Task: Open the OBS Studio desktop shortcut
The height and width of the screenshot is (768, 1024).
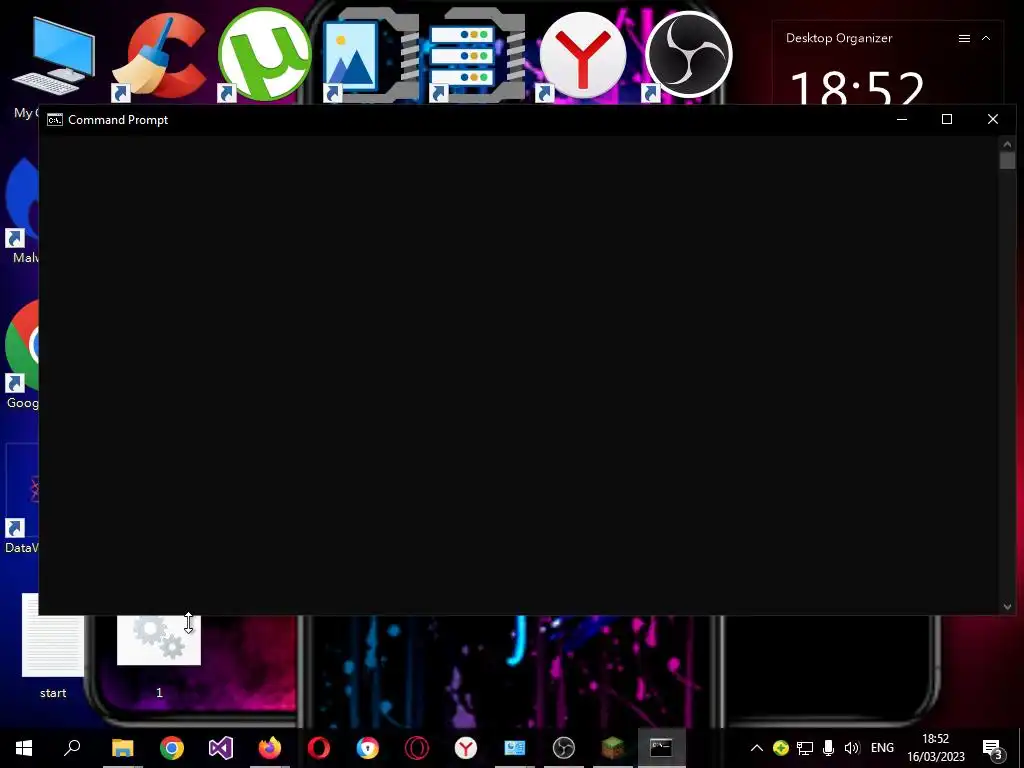Action: coord(688,55)
